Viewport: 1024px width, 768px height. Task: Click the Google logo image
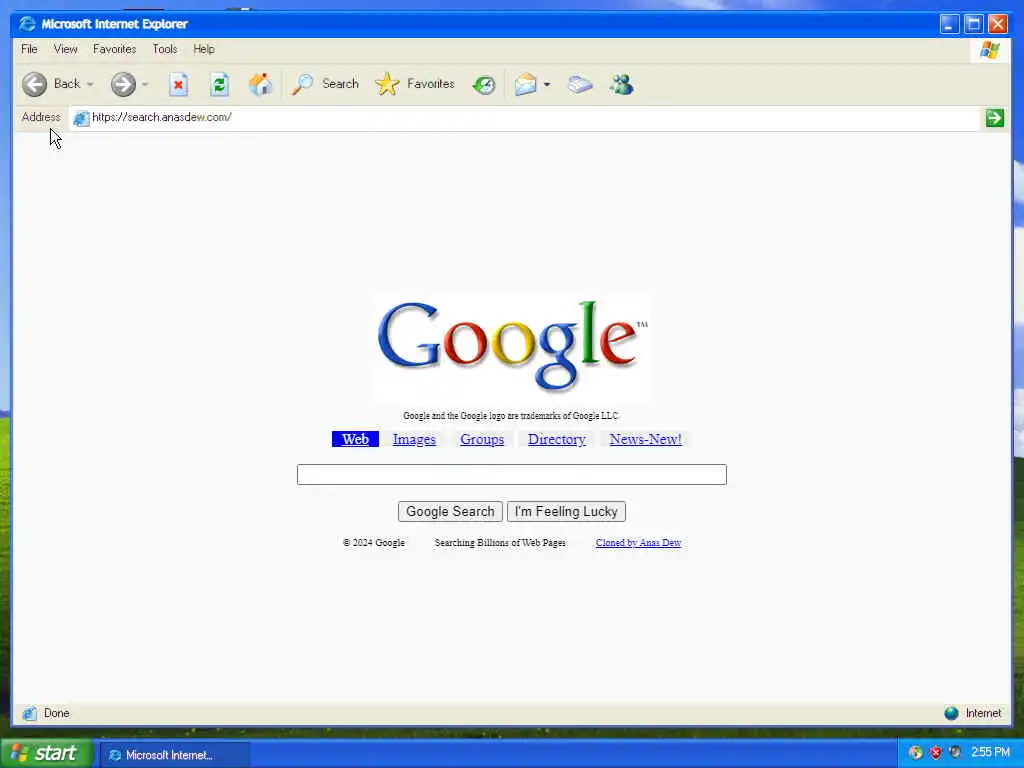pyautogui.click(x=512, y=346)
